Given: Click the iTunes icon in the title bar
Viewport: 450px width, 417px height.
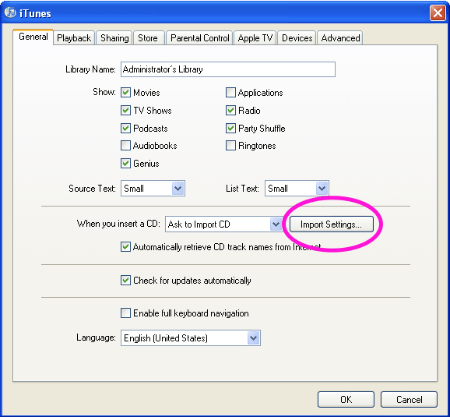Looking at the screenshot, I should click(x=10, y=13).
